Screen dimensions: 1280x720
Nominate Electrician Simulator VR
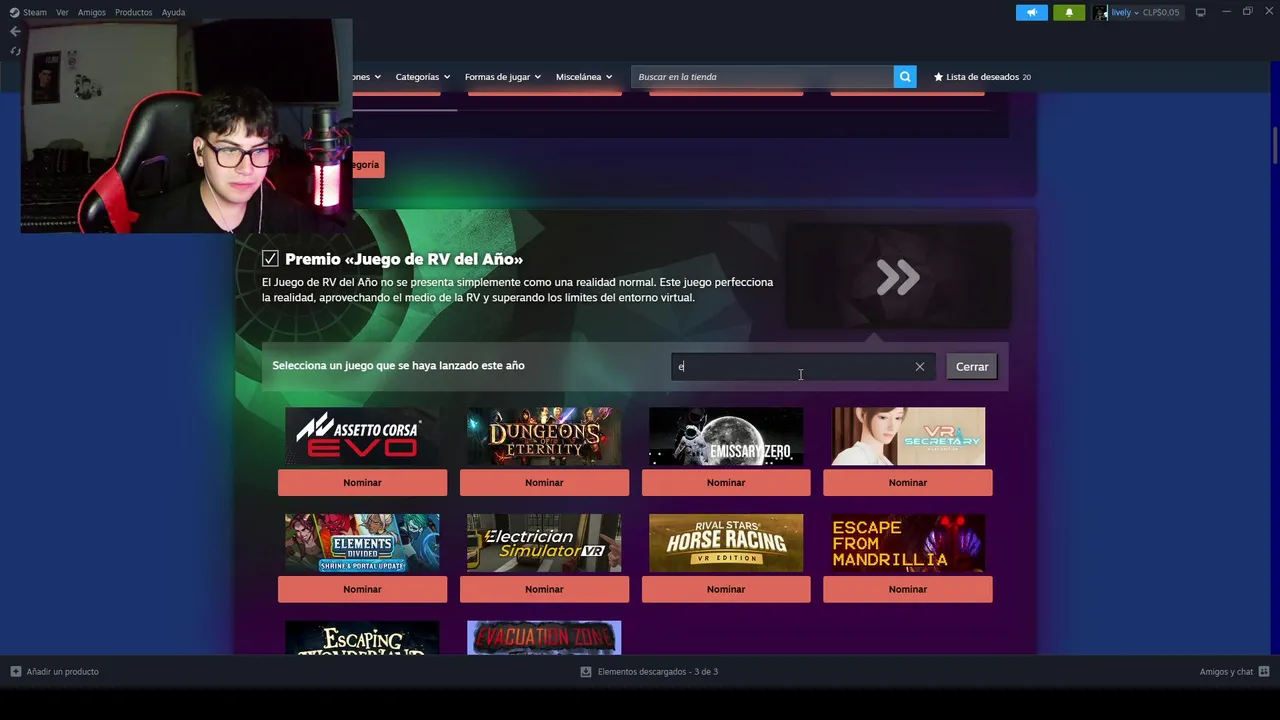point(544,590)
